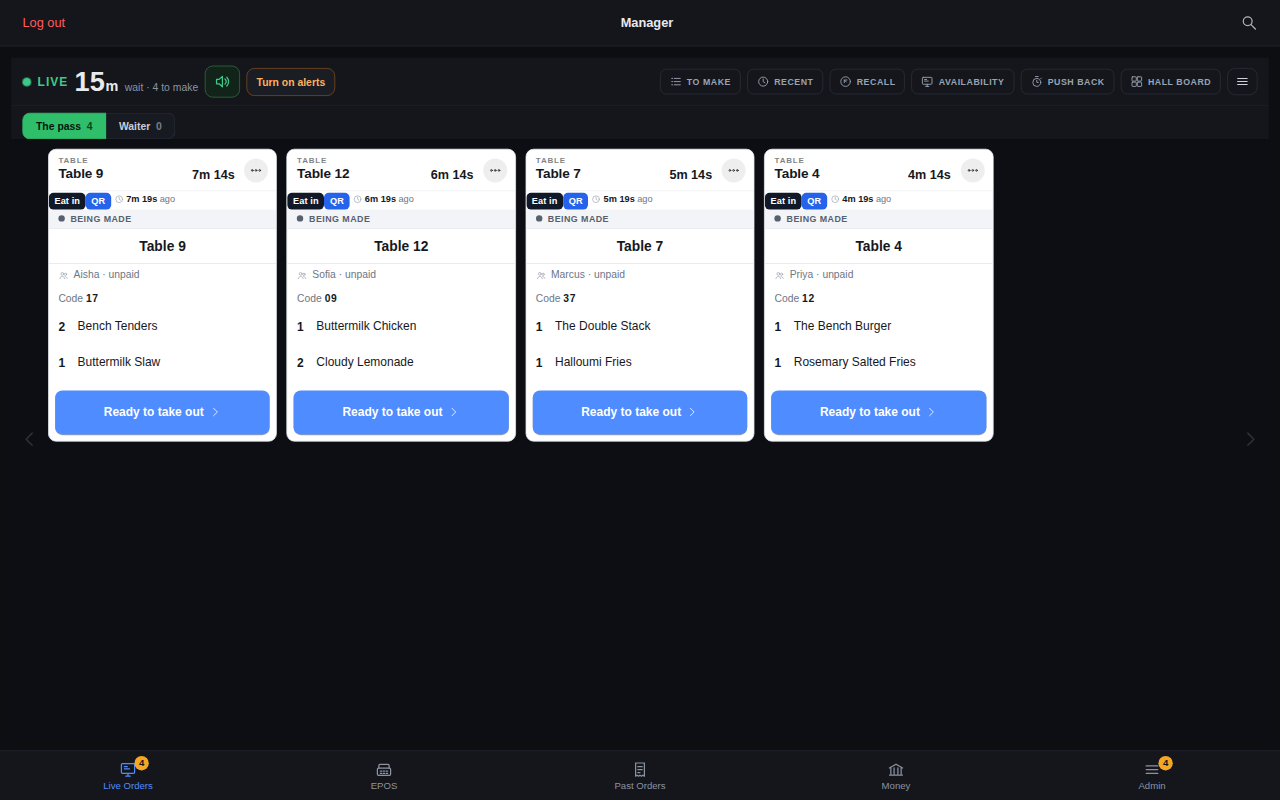Mark Table 9 ready to take out

(162, 412)
